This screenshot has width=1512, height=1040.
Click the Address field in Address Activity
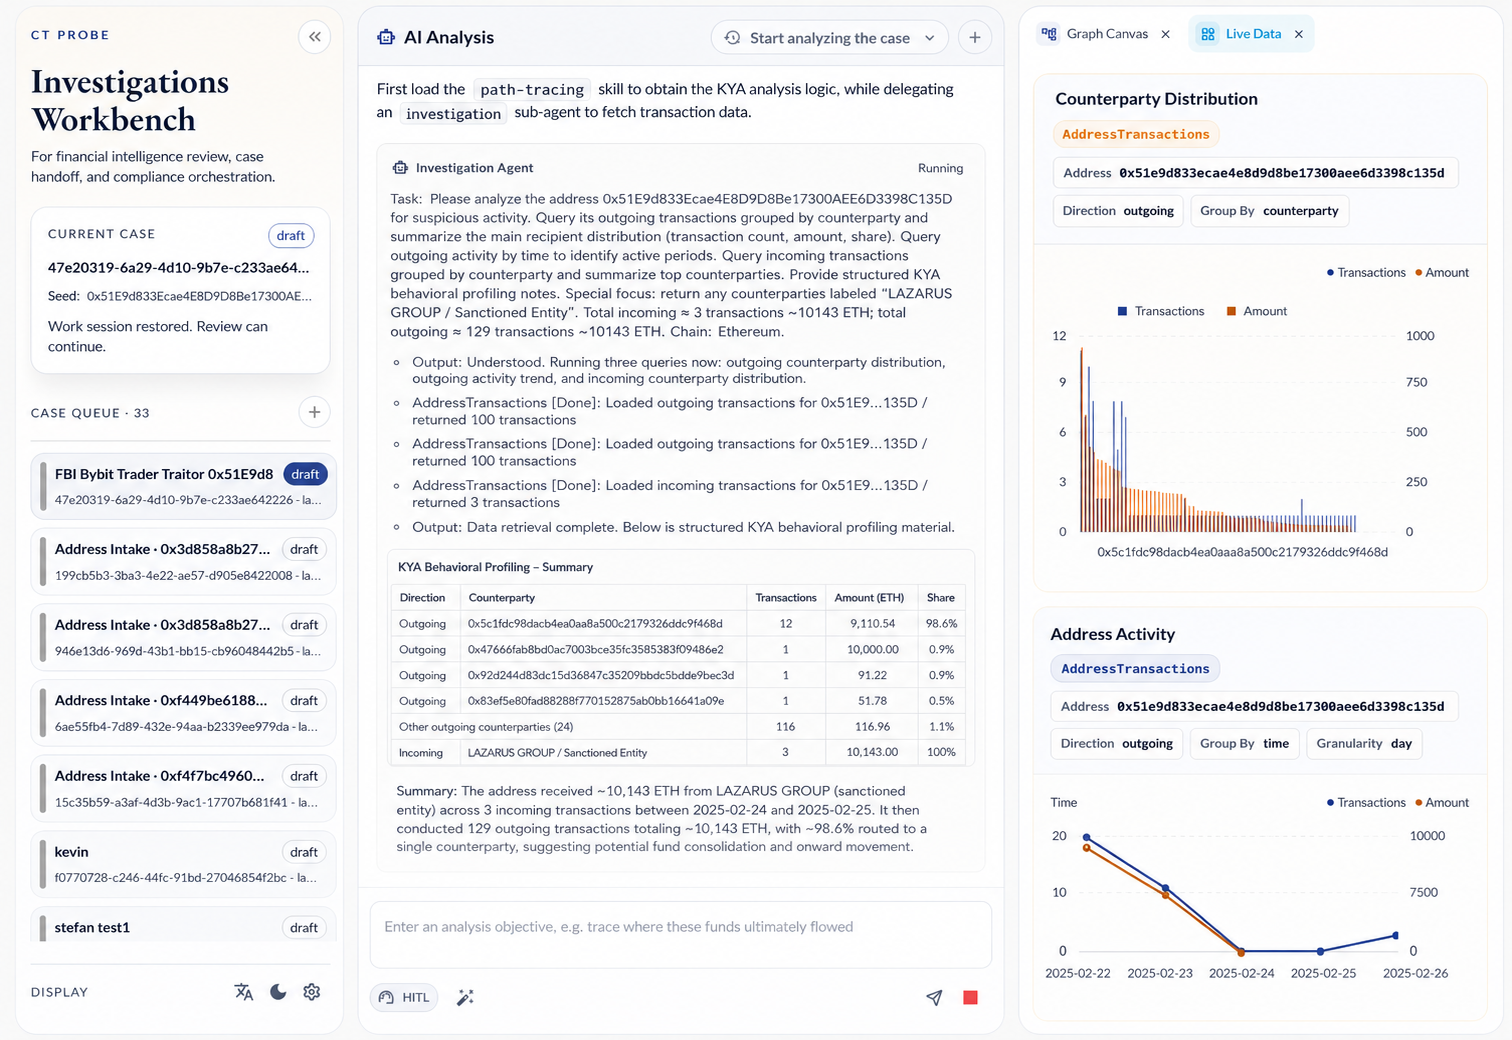tap(1255, 706)
